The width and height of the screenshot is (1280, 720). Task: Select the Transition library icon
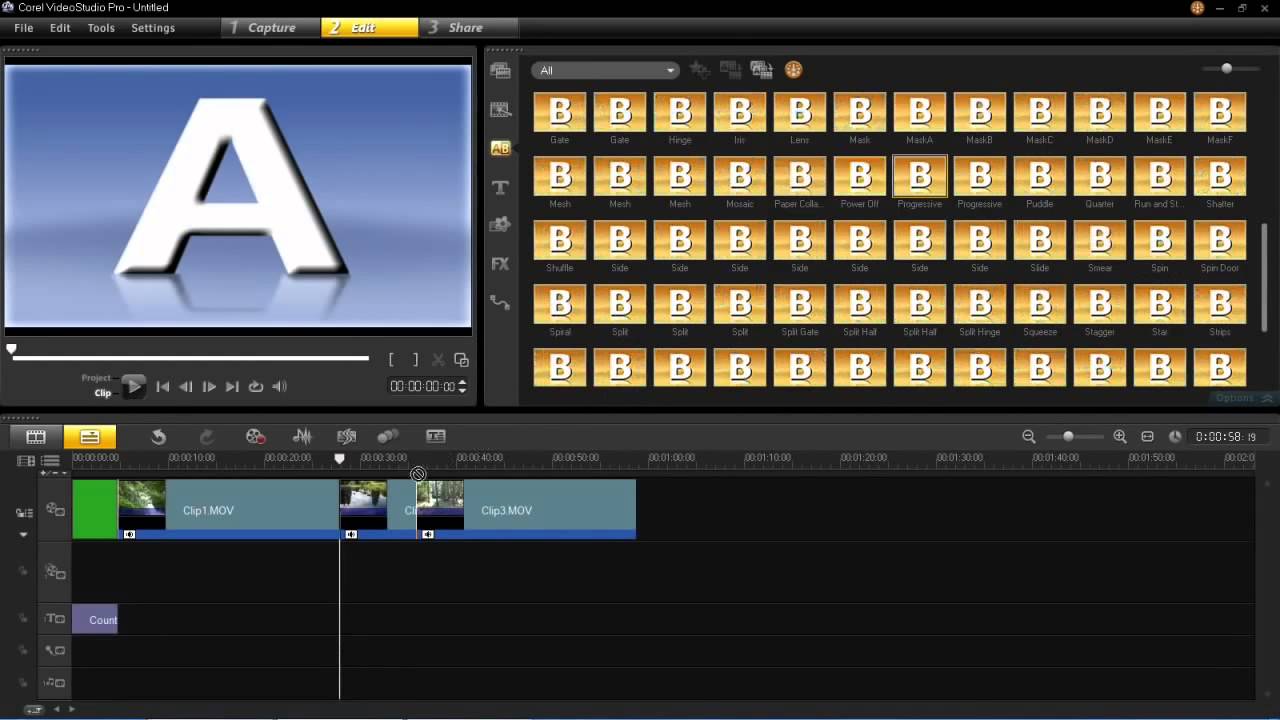[x=500, y=148]
